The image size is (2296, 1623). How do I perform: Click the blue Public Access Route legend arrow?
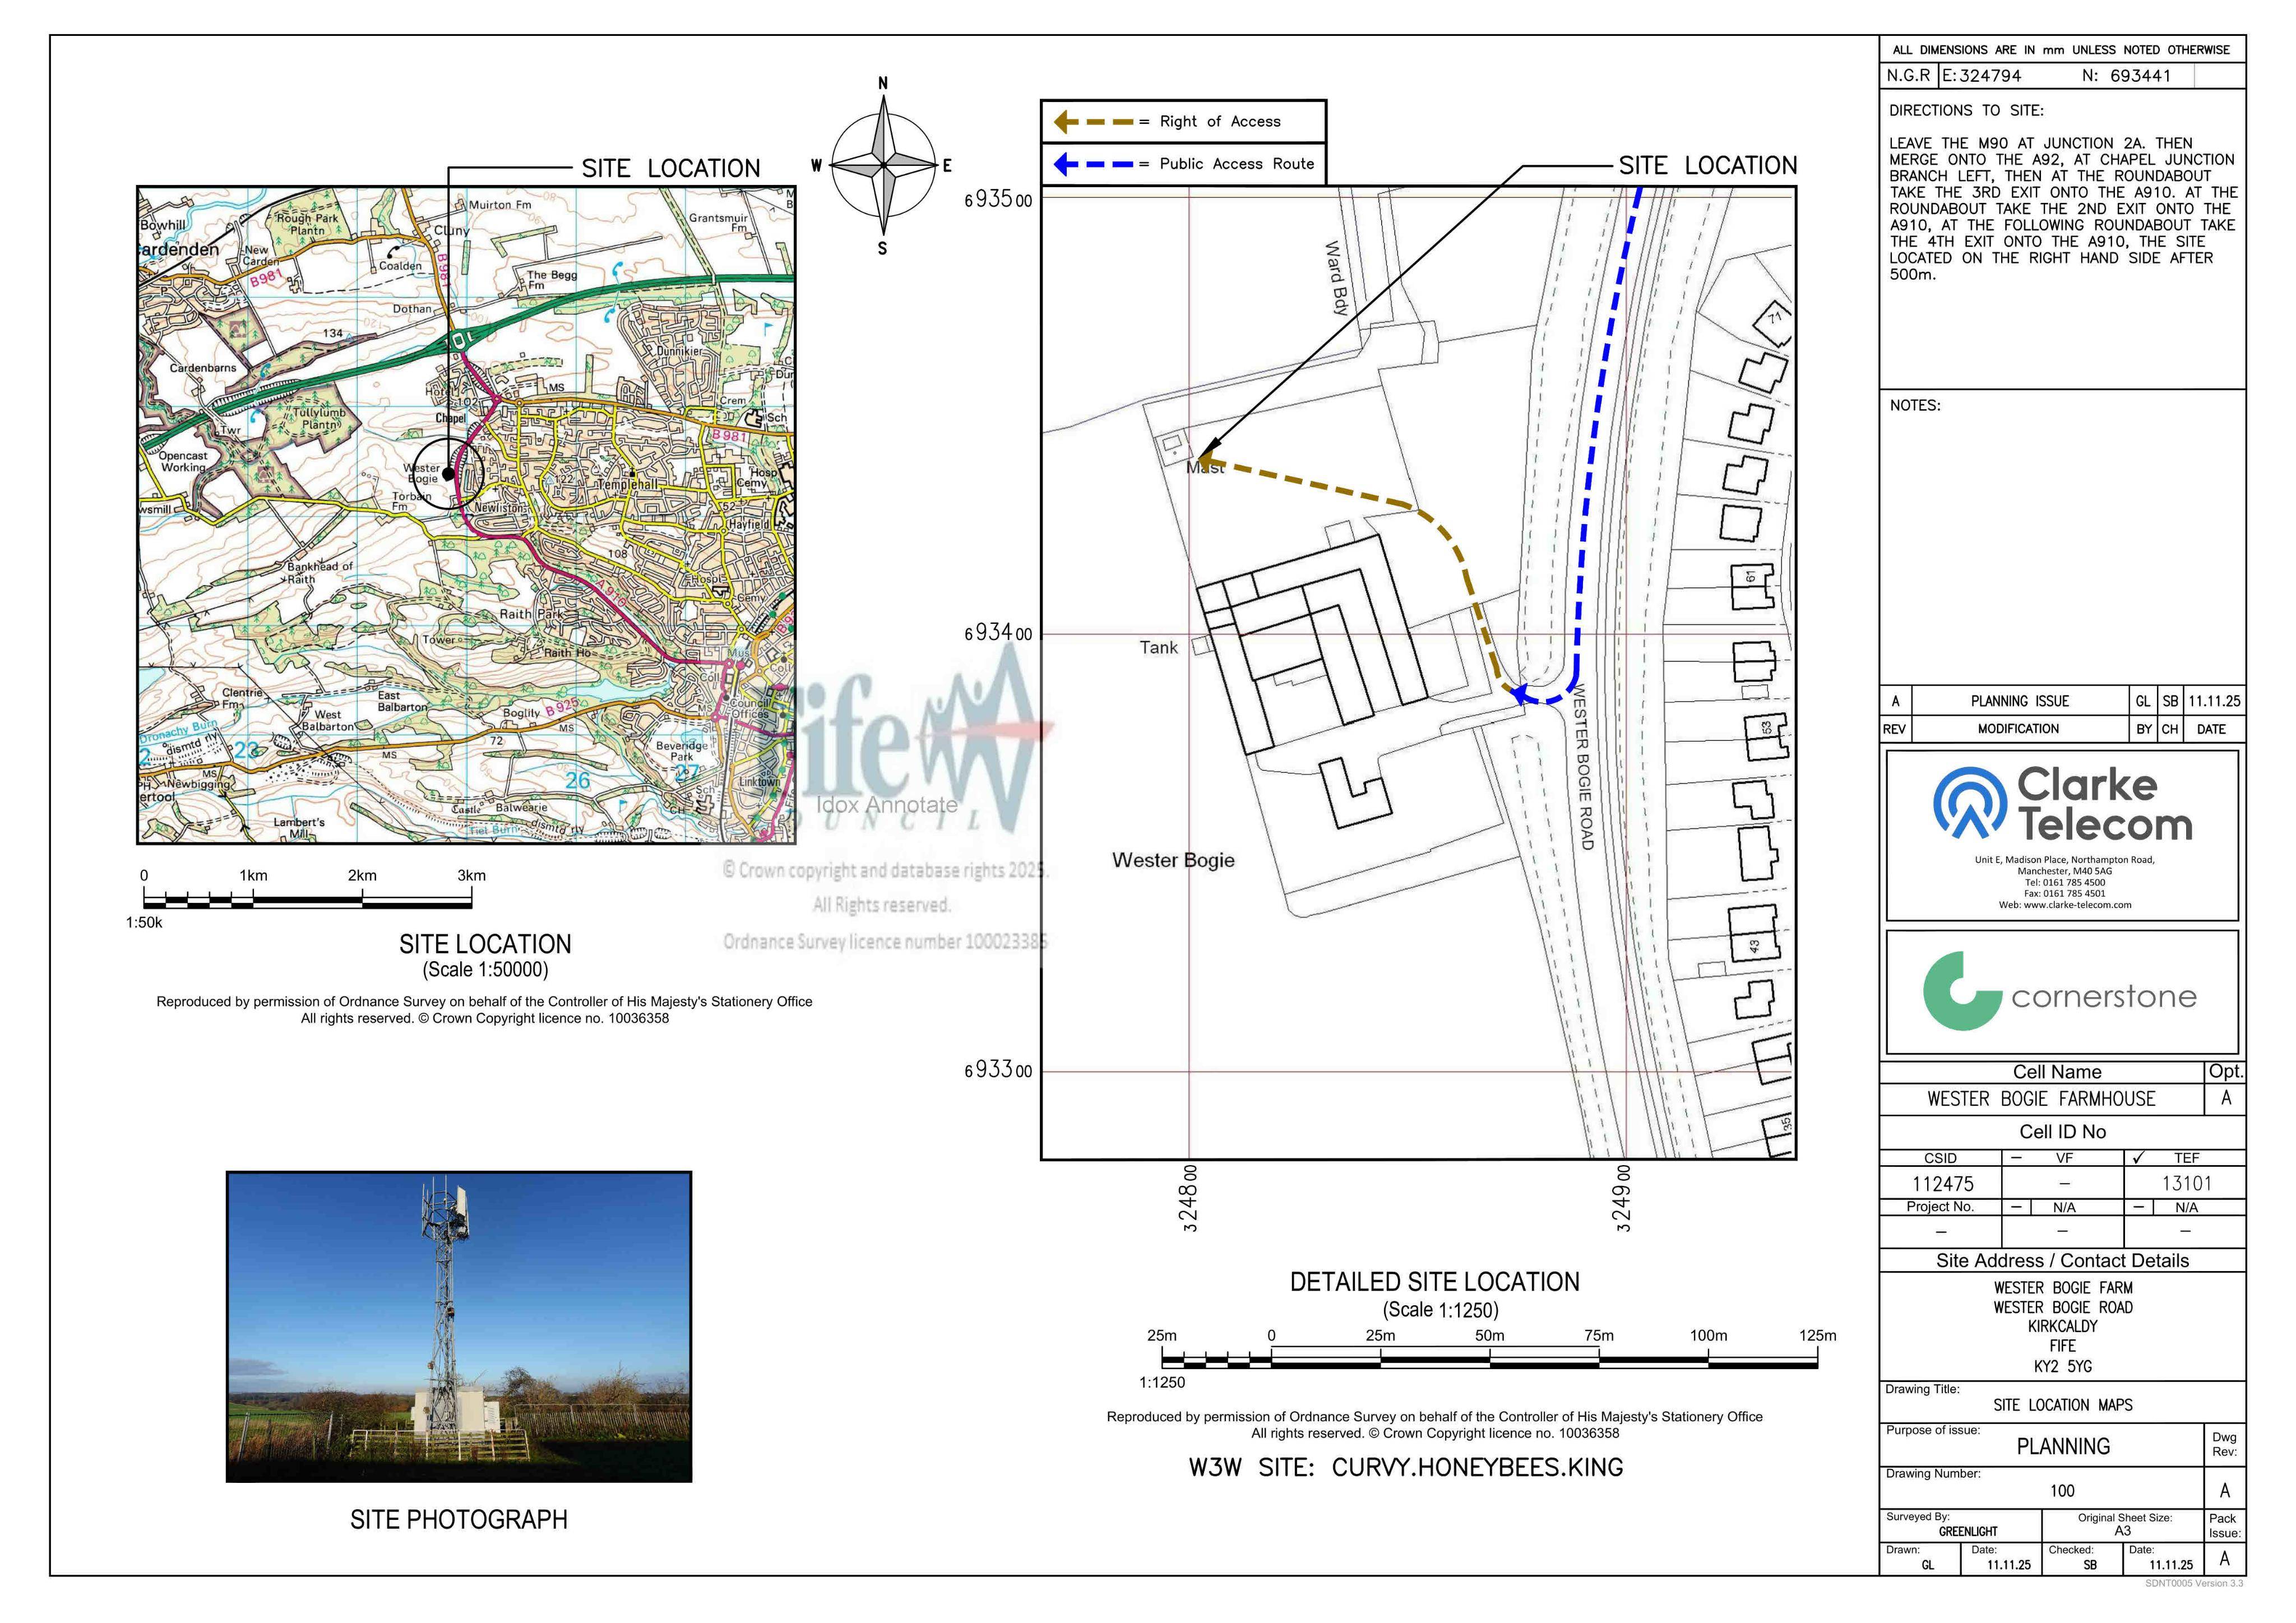[1095, 164]
